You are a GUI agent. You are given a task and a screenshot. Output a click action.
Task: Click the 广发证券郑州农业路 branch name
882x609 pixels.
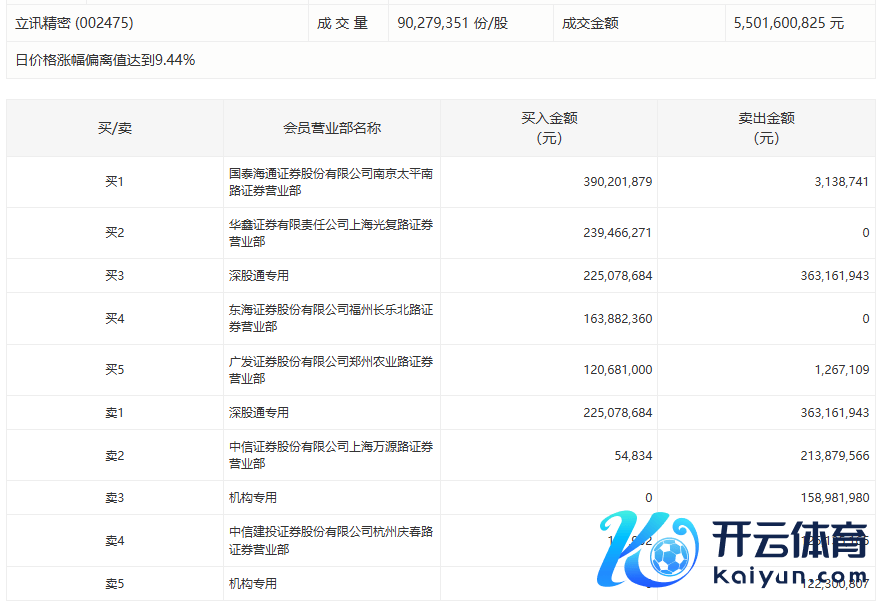(x=331, y=369)
